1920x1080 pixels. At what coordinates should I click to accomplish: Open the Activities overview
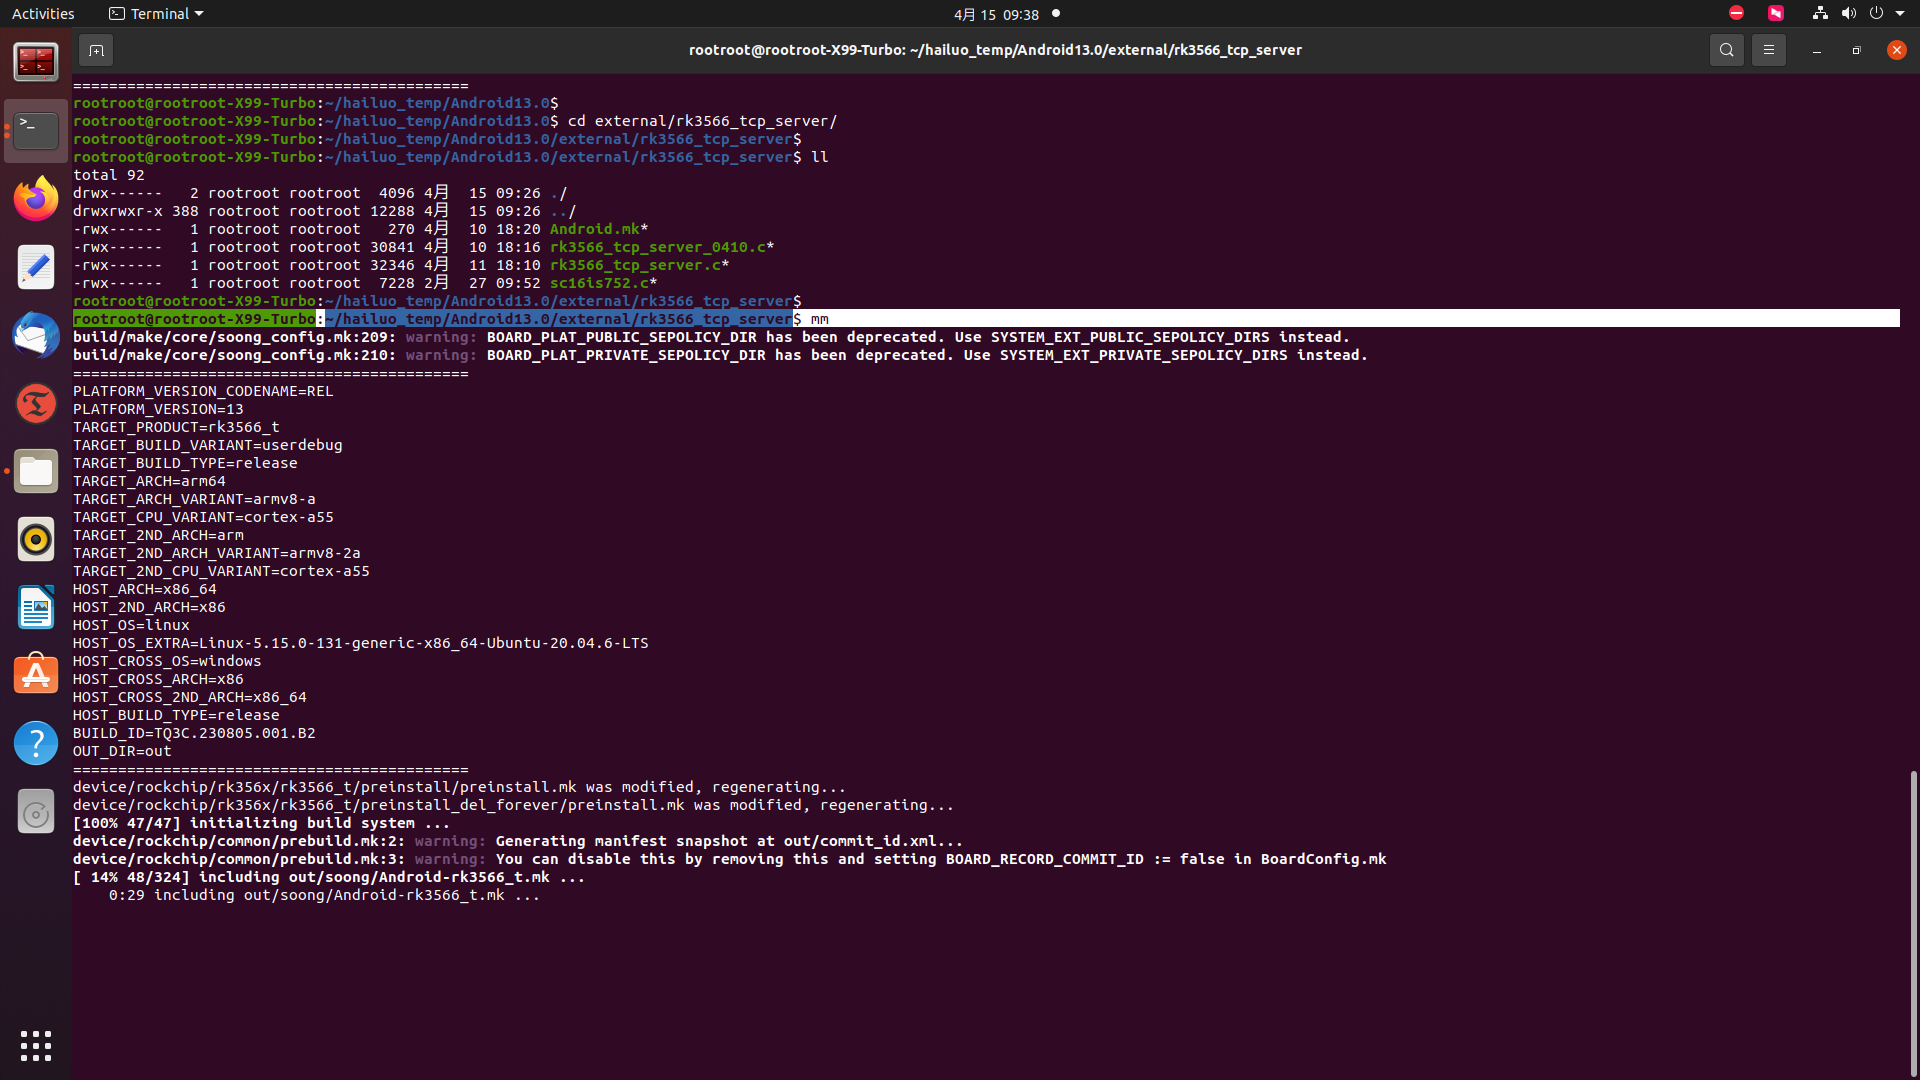tap(43, 14)
